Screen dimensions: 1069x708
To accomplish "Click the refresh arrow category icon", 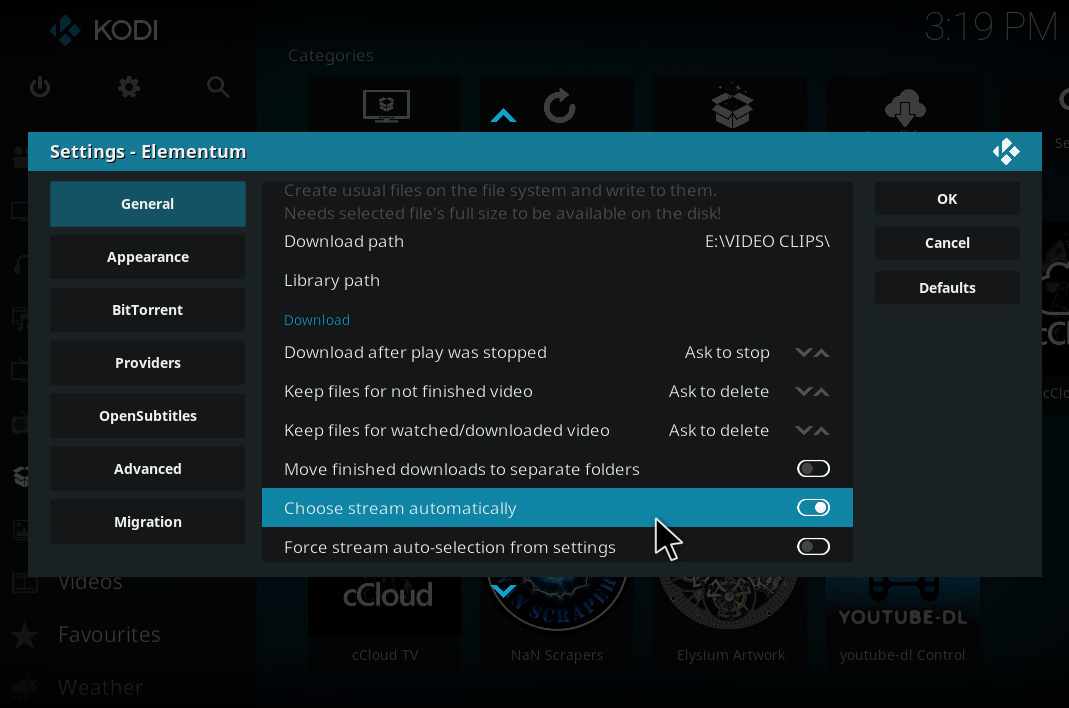I will tap(559, 106).
